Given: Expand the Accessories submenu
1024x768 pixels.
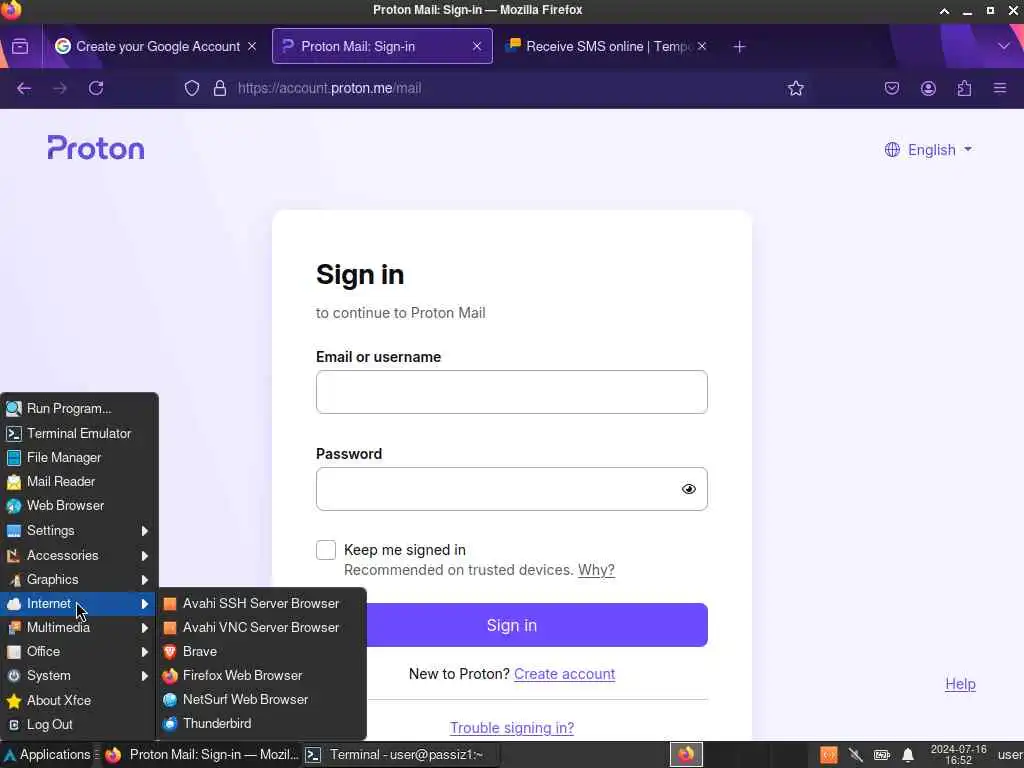Looking at the screenshot, I should pyautogui.click(x=79, y=555).
